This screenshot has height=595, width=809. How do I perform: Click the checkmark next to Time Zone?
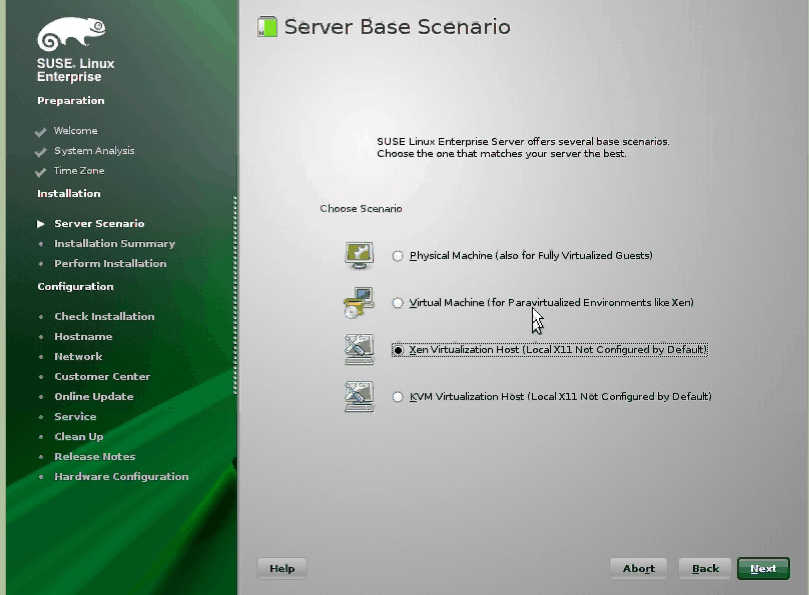41,172
